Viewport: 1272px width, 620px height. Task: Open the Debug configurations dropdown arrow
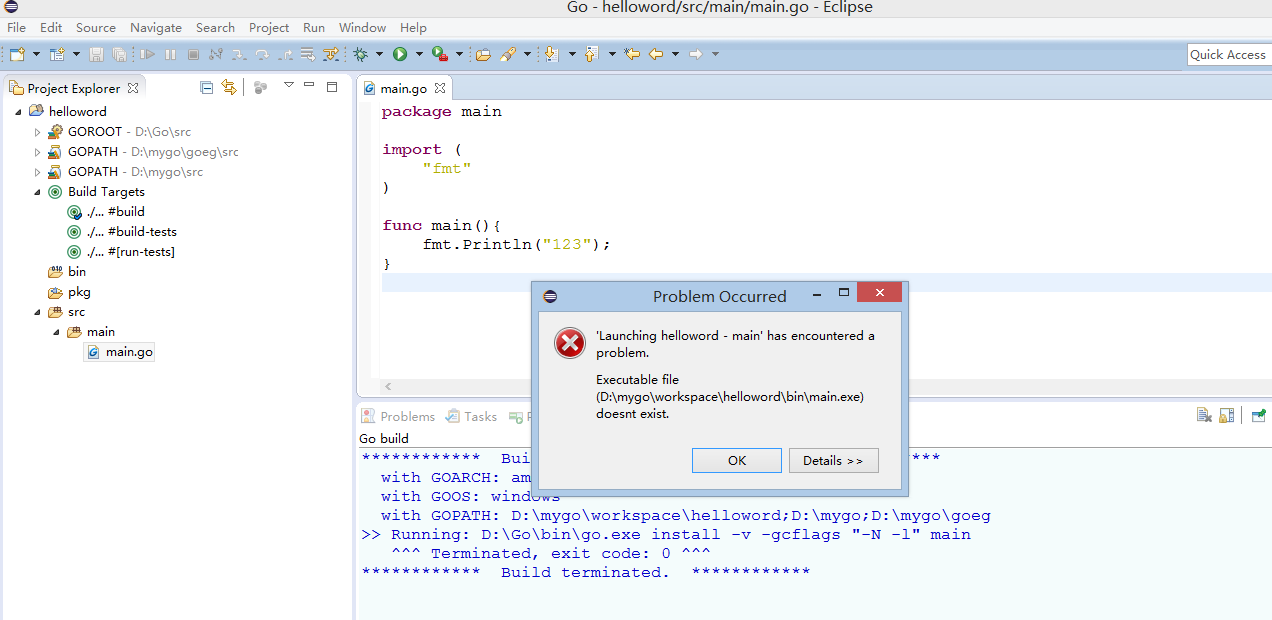point(378,54)
